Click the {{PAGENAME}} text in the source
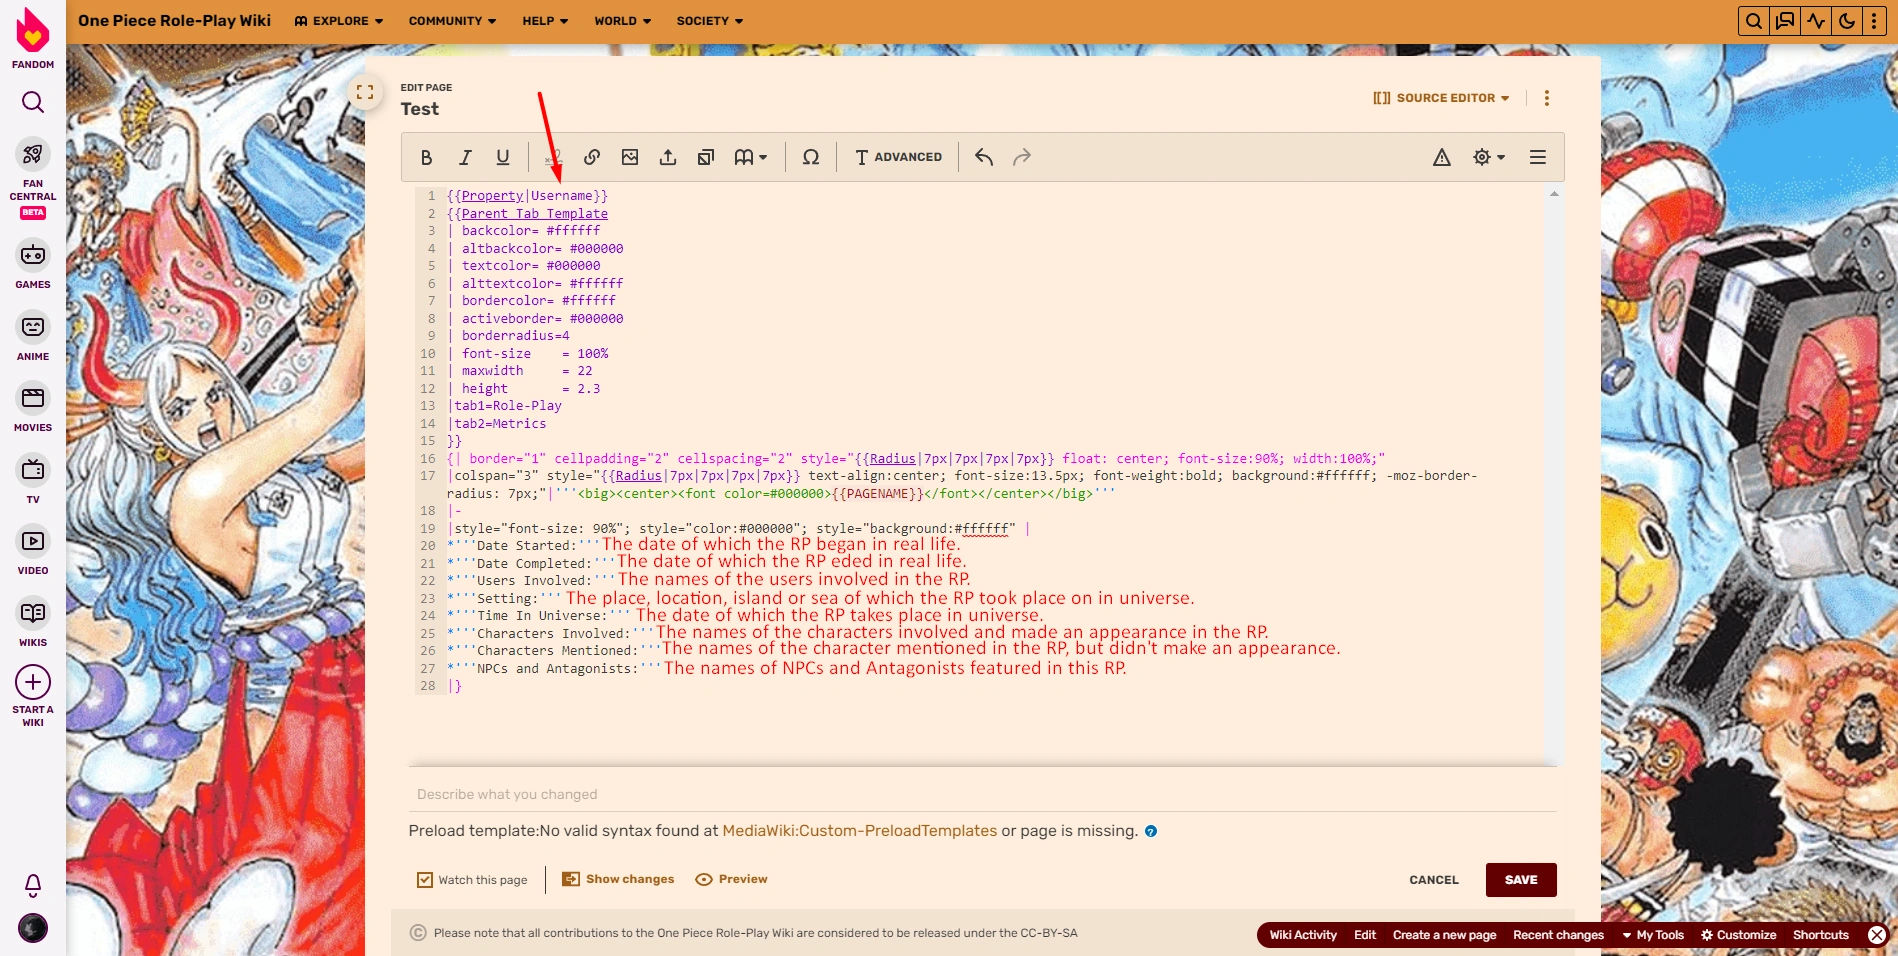The image size is (1898, 956). (x=878, y=494)
